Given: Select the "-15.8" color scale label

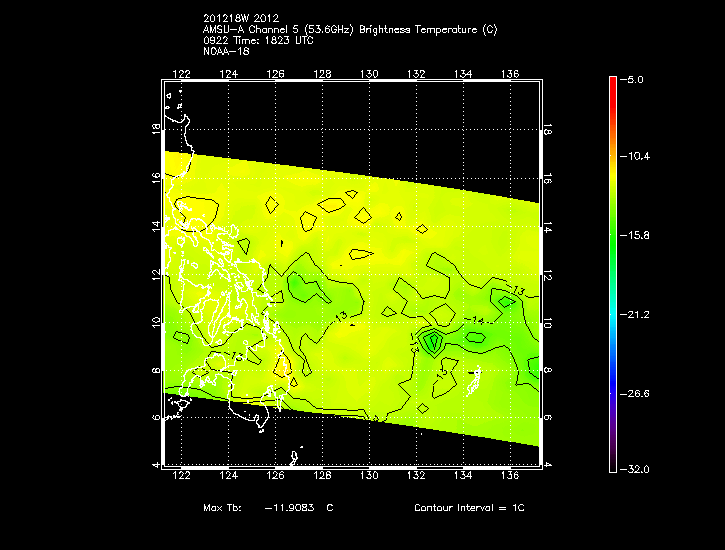Looking at the screenshot, I should point(635,235).
